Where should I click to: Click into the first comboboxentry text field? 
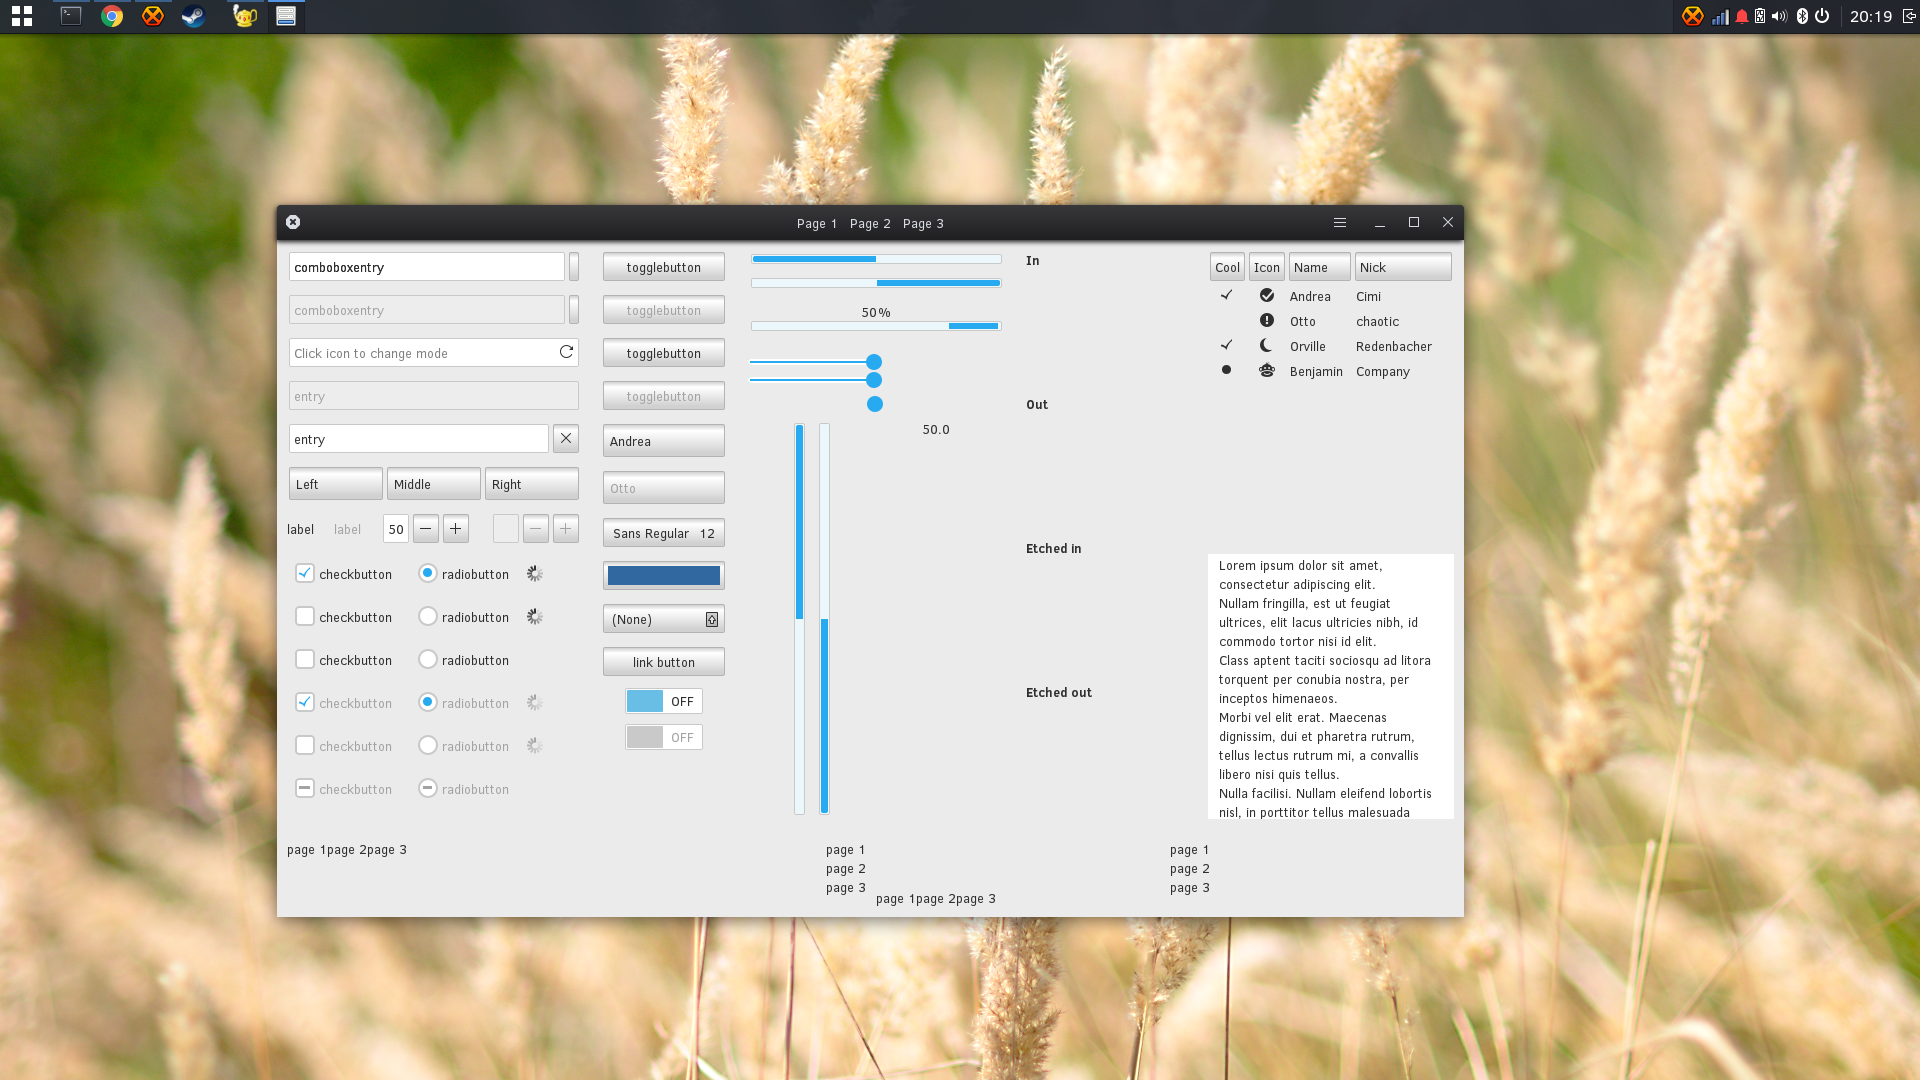(x=427, y=267)
